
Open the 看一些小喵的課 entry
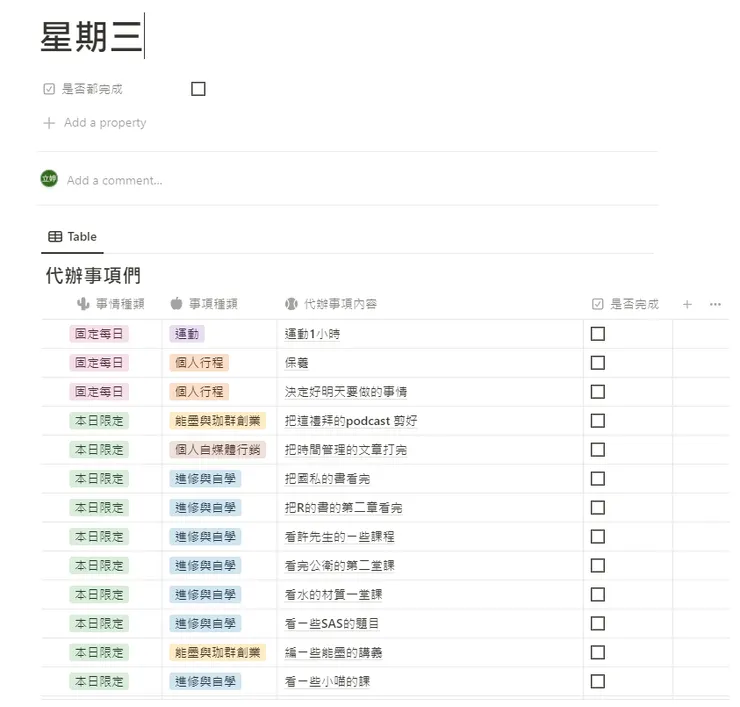pyautogui.click(x=327, y=682)
